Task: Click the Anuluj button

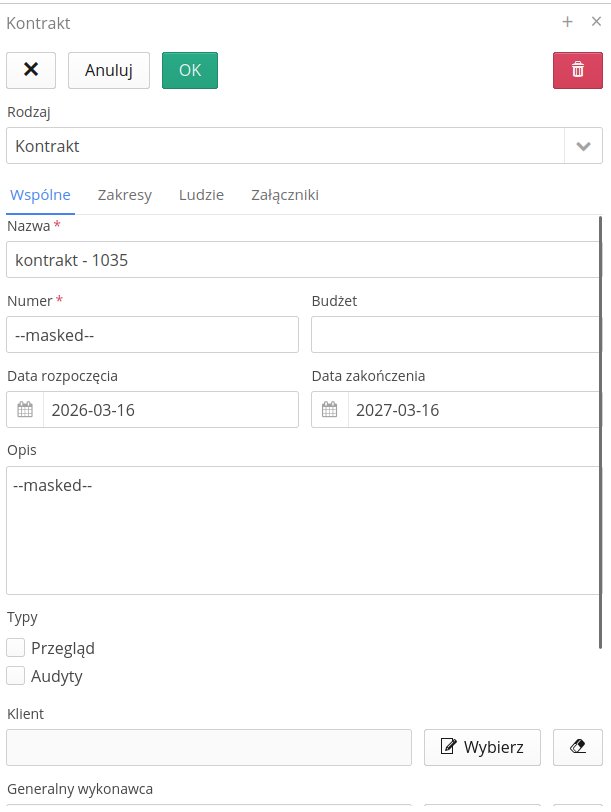Action: [x=109, y=70]
